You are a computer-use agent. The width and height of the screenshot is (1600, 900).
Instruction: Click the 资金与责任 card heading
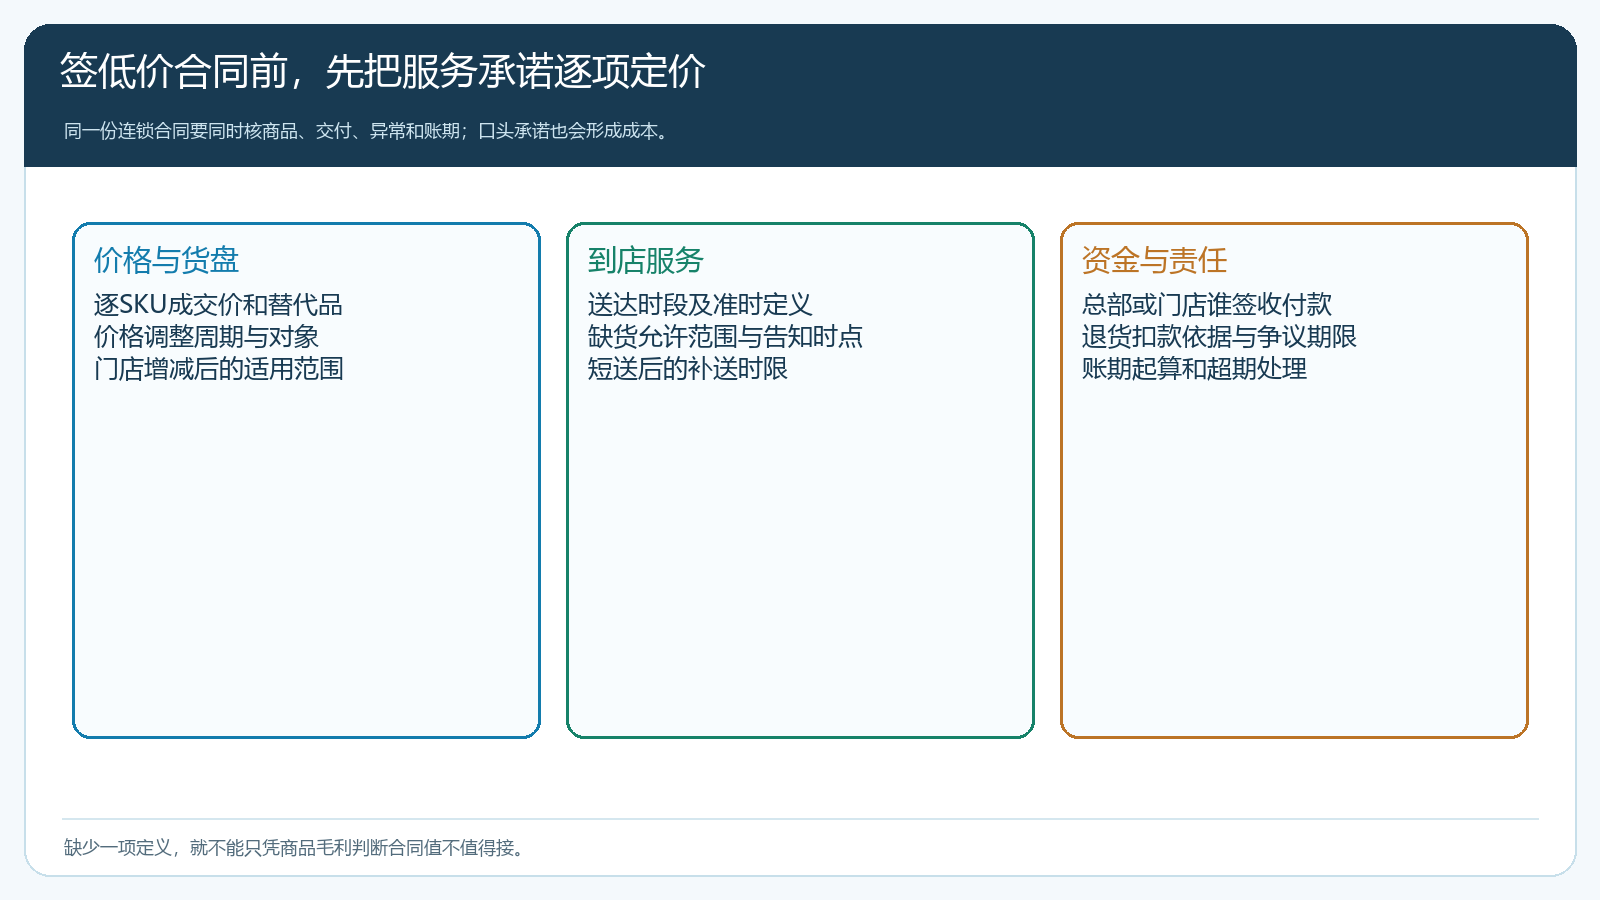(1155, 260)
